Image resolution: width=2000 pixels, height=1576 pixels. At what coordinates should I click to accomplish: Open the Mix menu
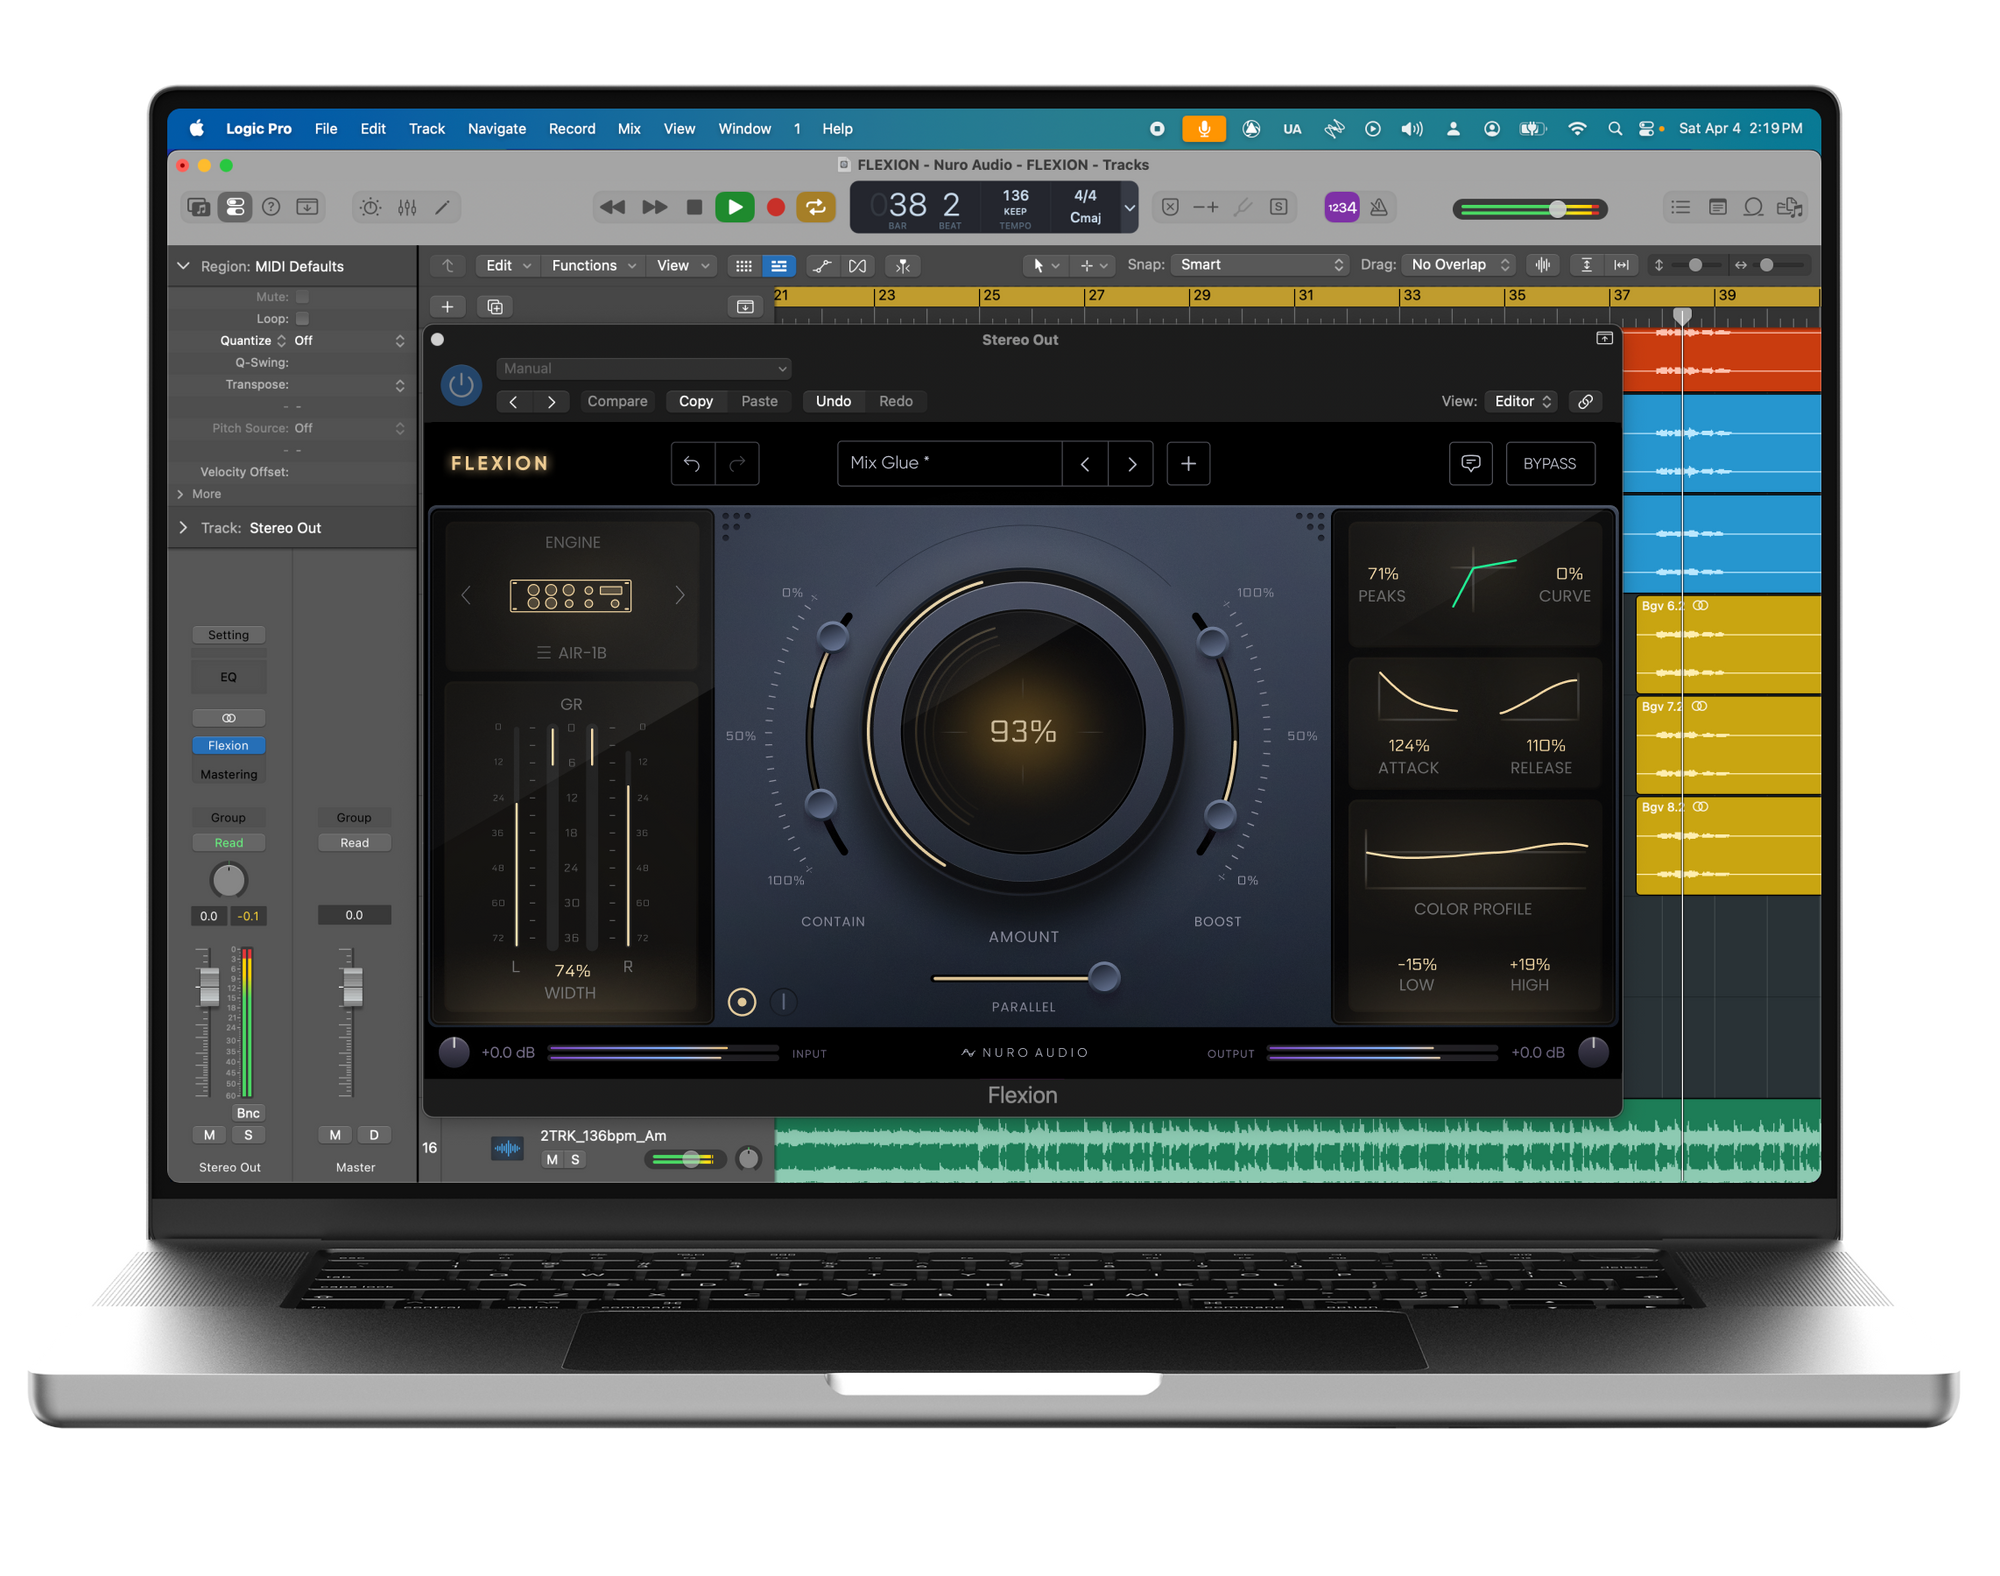(x=629, y=129)
